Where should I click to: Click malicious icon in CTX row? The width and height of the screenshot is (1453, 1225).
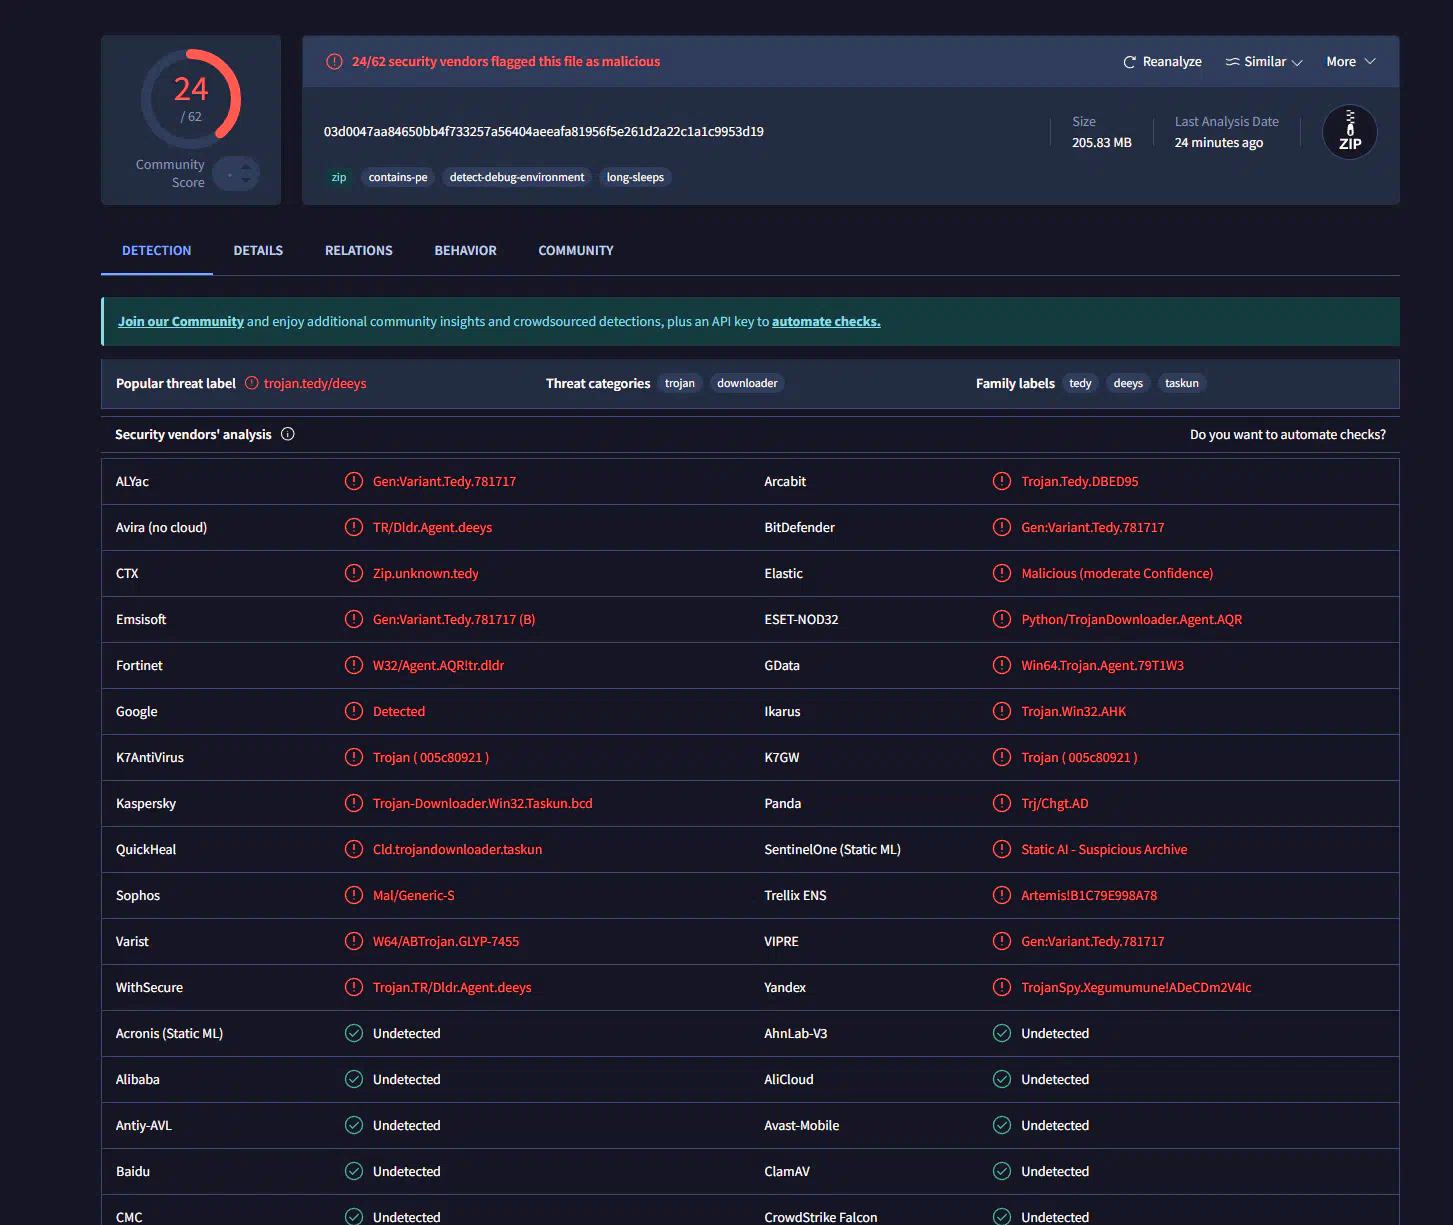(x=354, y=573)
